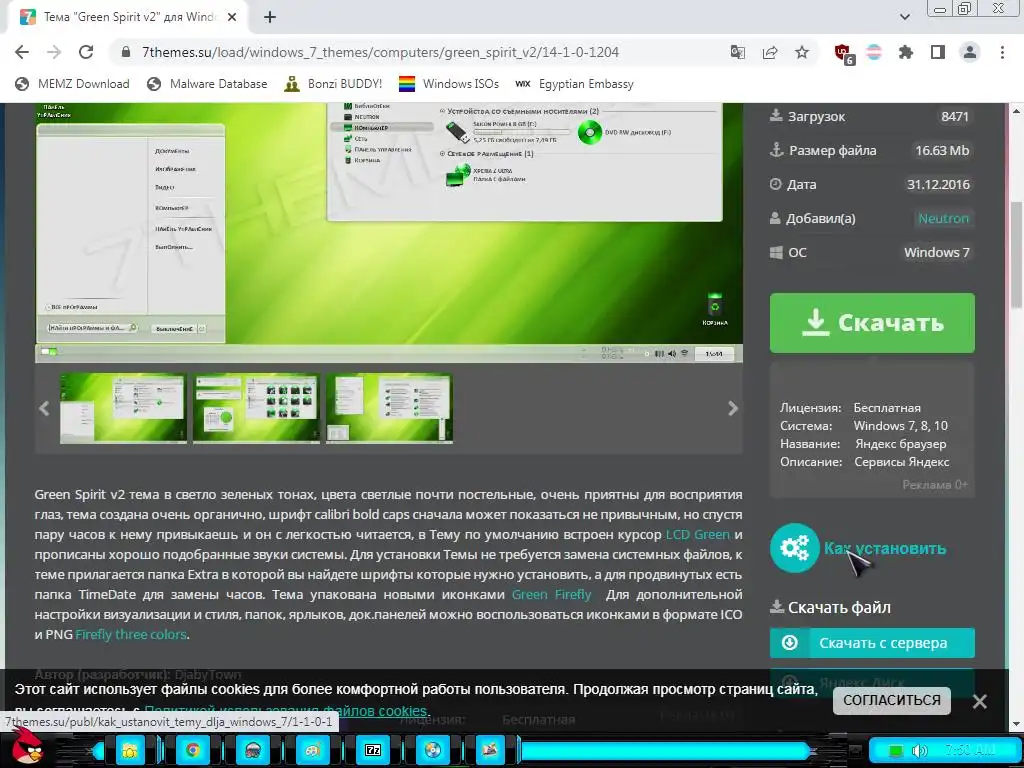Image resolution: width=1024 pixels, height=768 pixels.
Task: Open Chrome's three-dot menu
Action: coord(1002,52)
